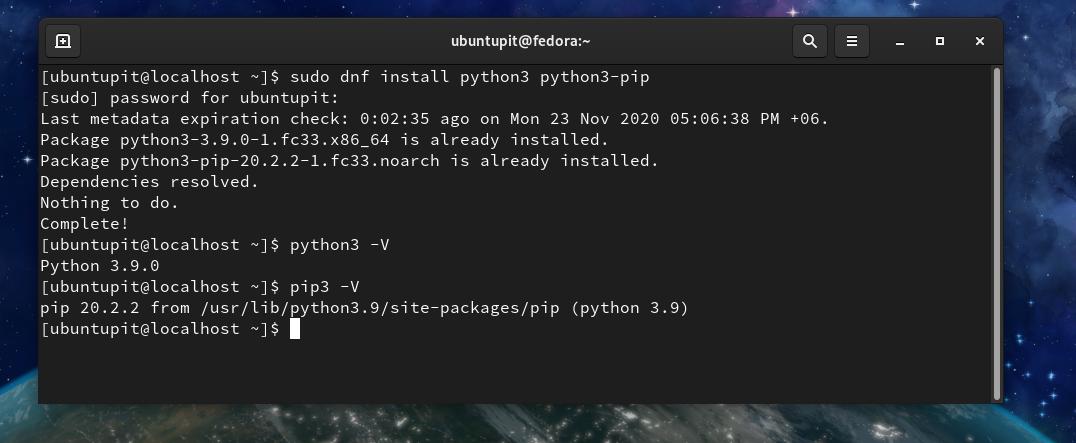Click the python3-3.9.0 already installed line
Screen dimensions: 1076x443
pos(324,140)
